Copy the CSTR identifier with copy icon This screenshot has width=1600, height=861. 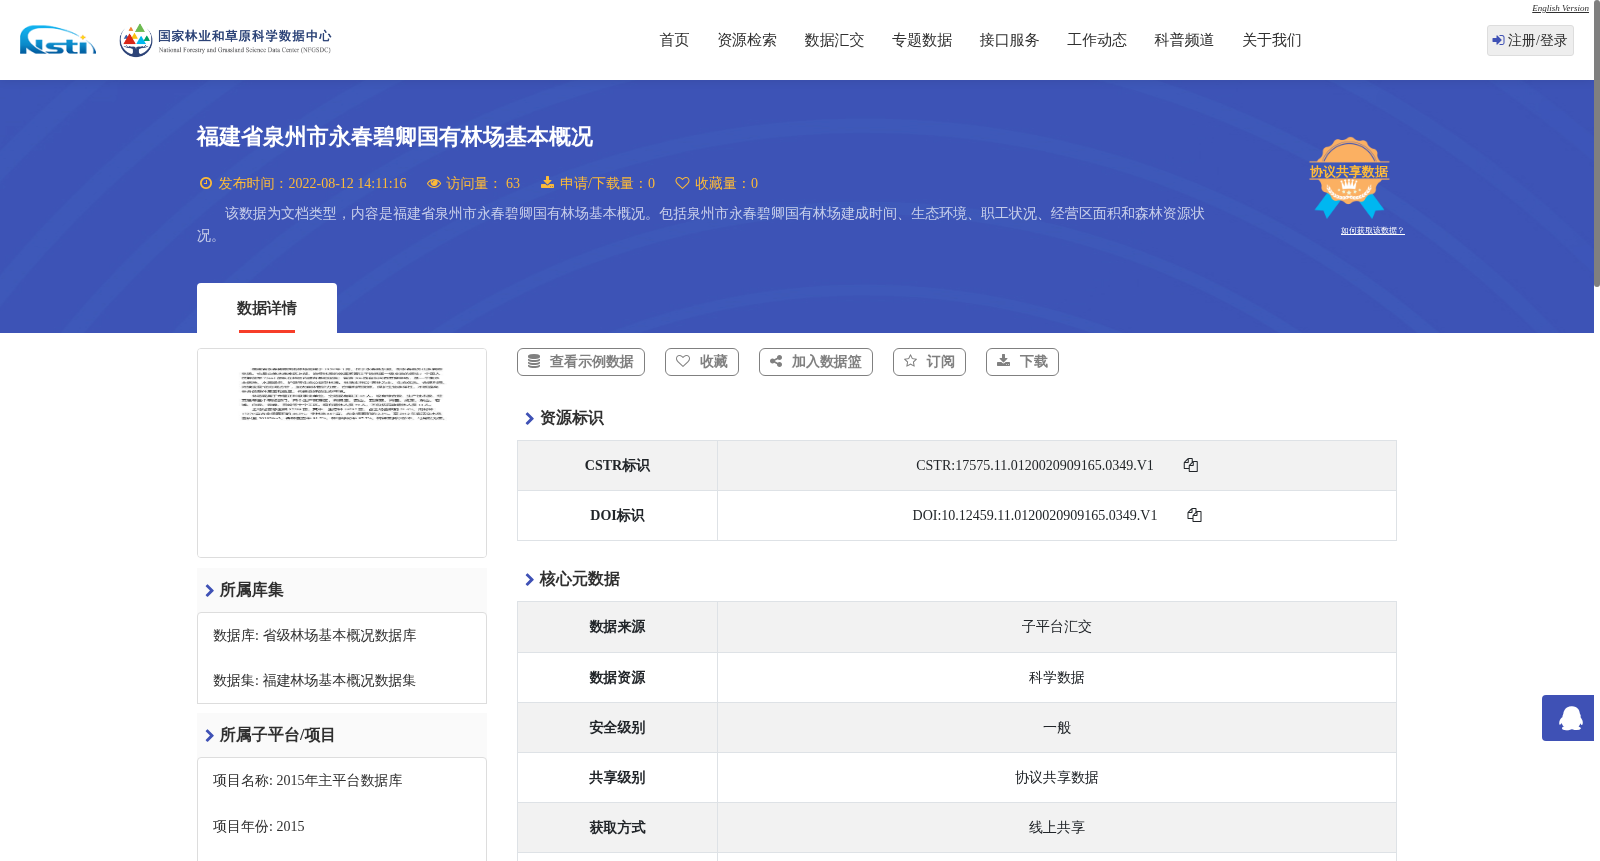click(1190, 465)
